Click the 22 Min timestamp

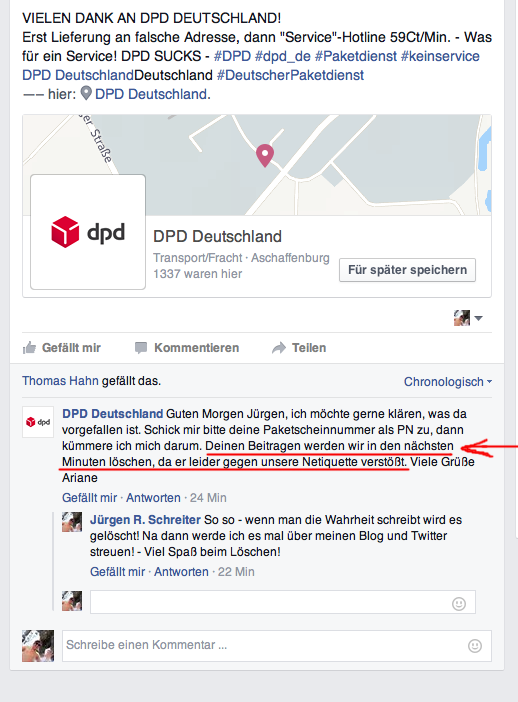click(x=236, y=572)
